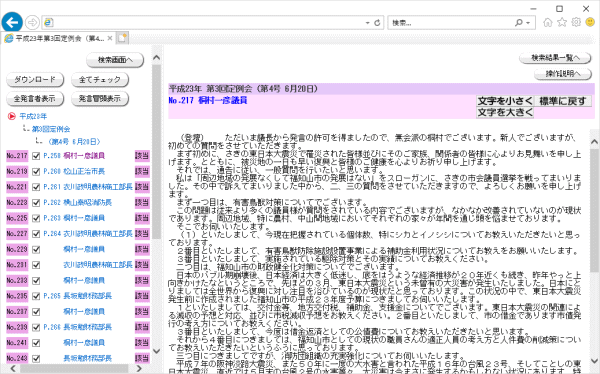The width and height of the screenshot is (600, 374).
Task: Click the IE page icon in the address bar
Action: [48, 23]
